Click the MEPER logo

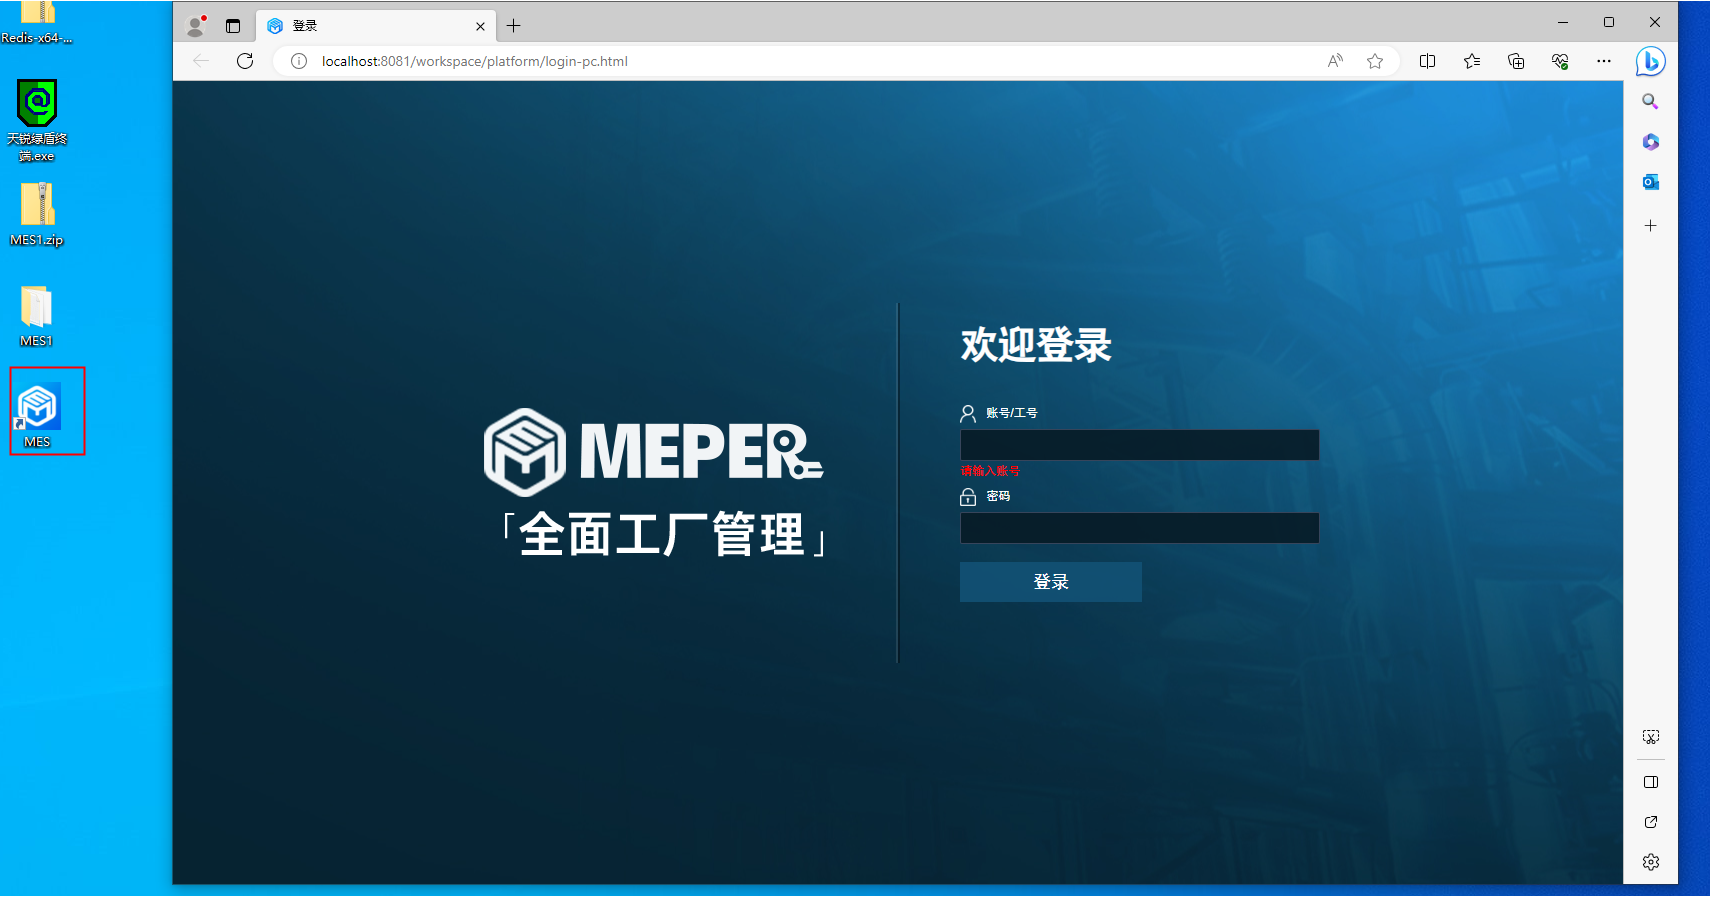pyautogui.click(x=653, y=452)
